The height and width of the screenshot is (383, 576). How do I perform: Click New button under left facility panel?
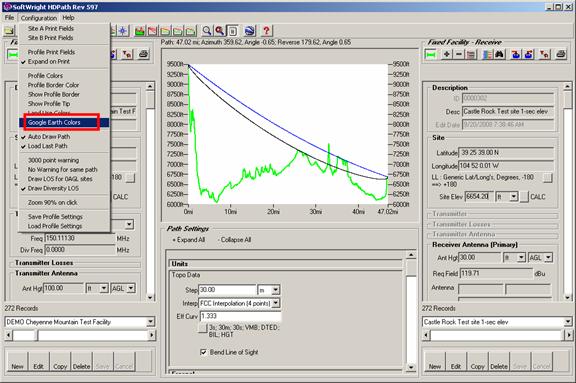(17, 361)
